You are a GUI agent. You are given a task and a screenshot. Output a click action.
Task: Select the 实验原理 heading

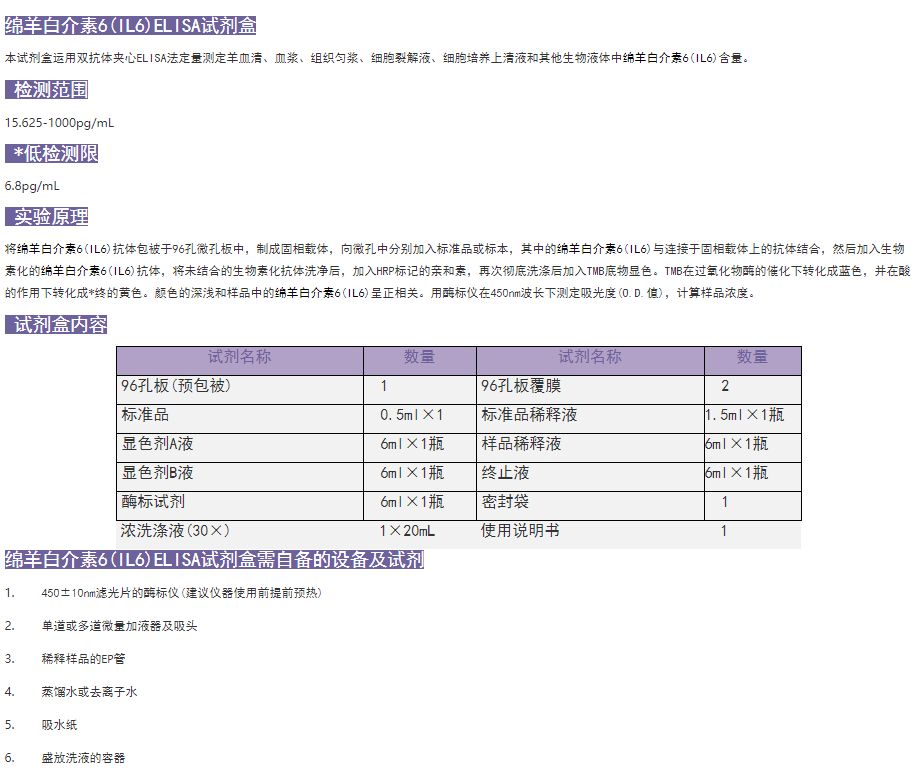pos(47,217)
